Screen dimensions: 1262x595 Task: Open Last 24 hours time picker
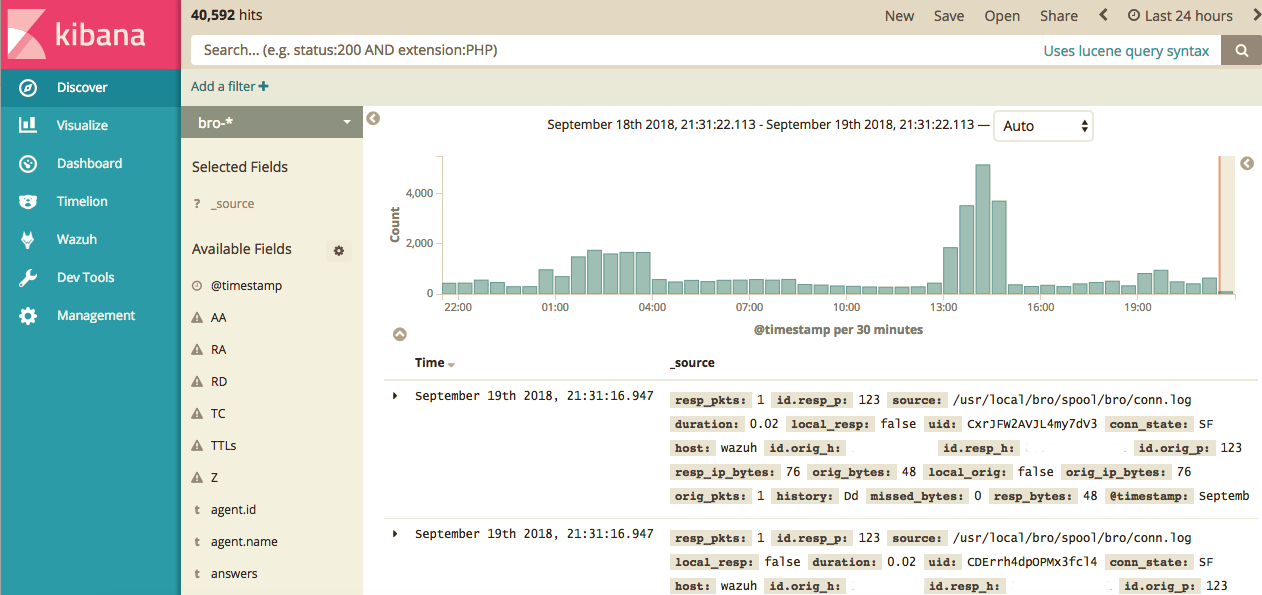(x=1180, y=16)
